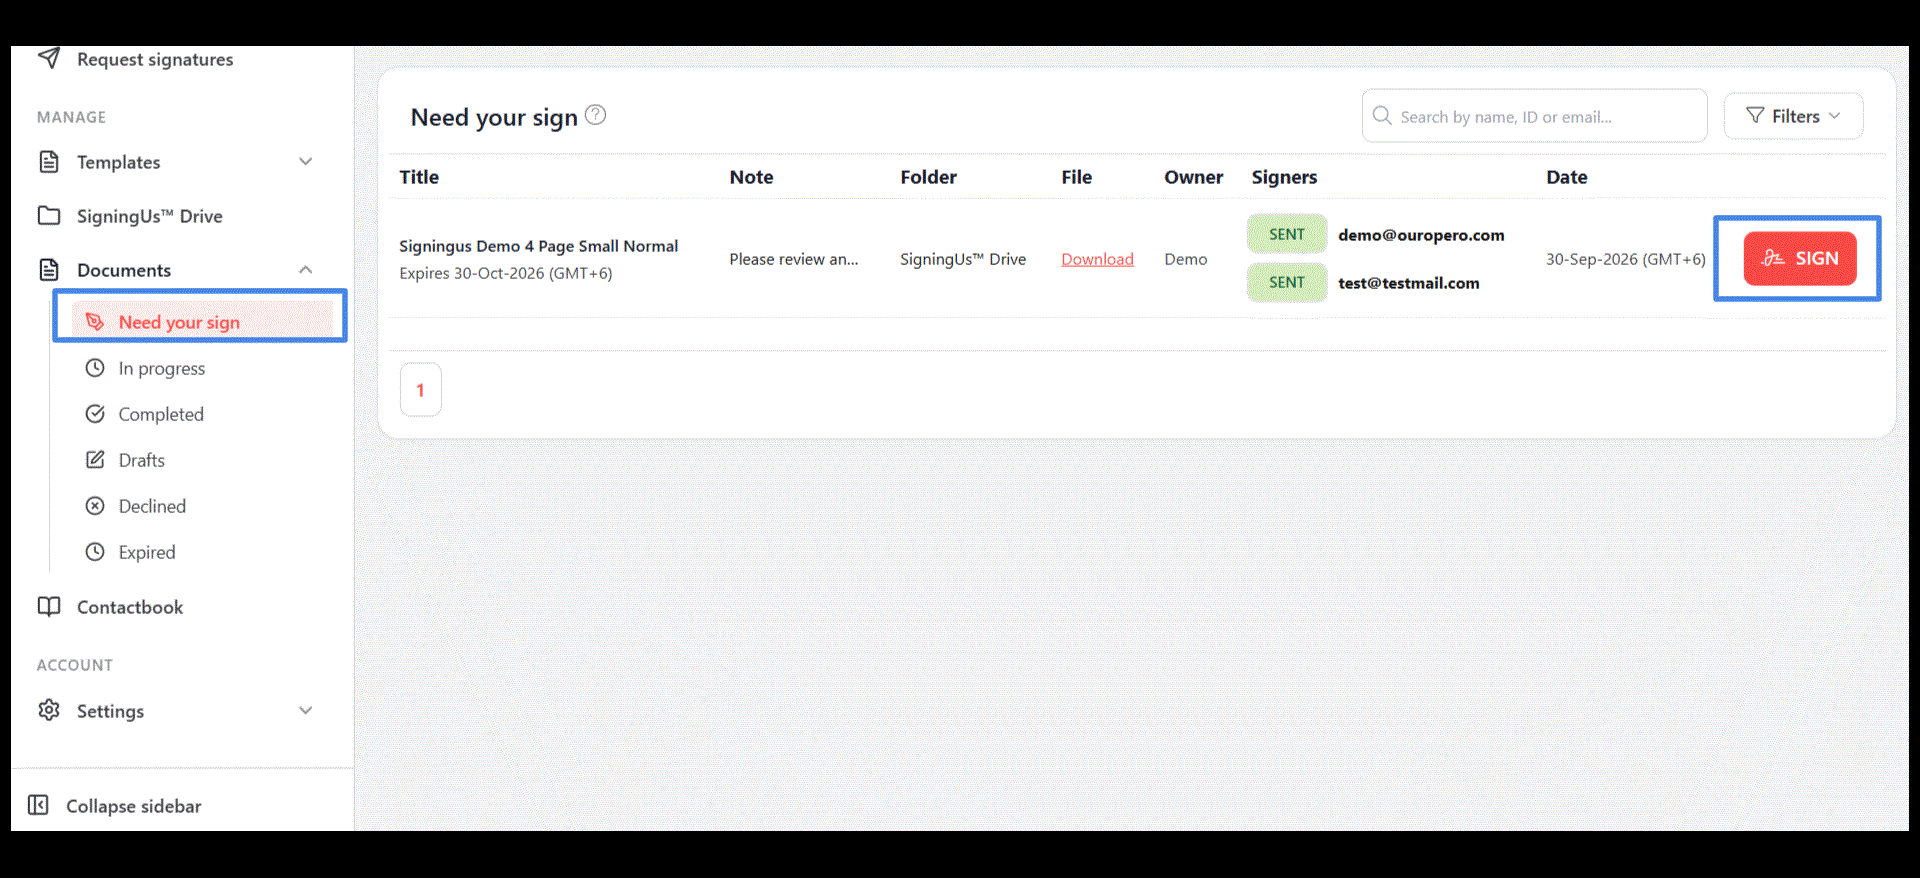Open the Filters dropdown
This screenshot has width=1920, height=878.
[1793, 116]
